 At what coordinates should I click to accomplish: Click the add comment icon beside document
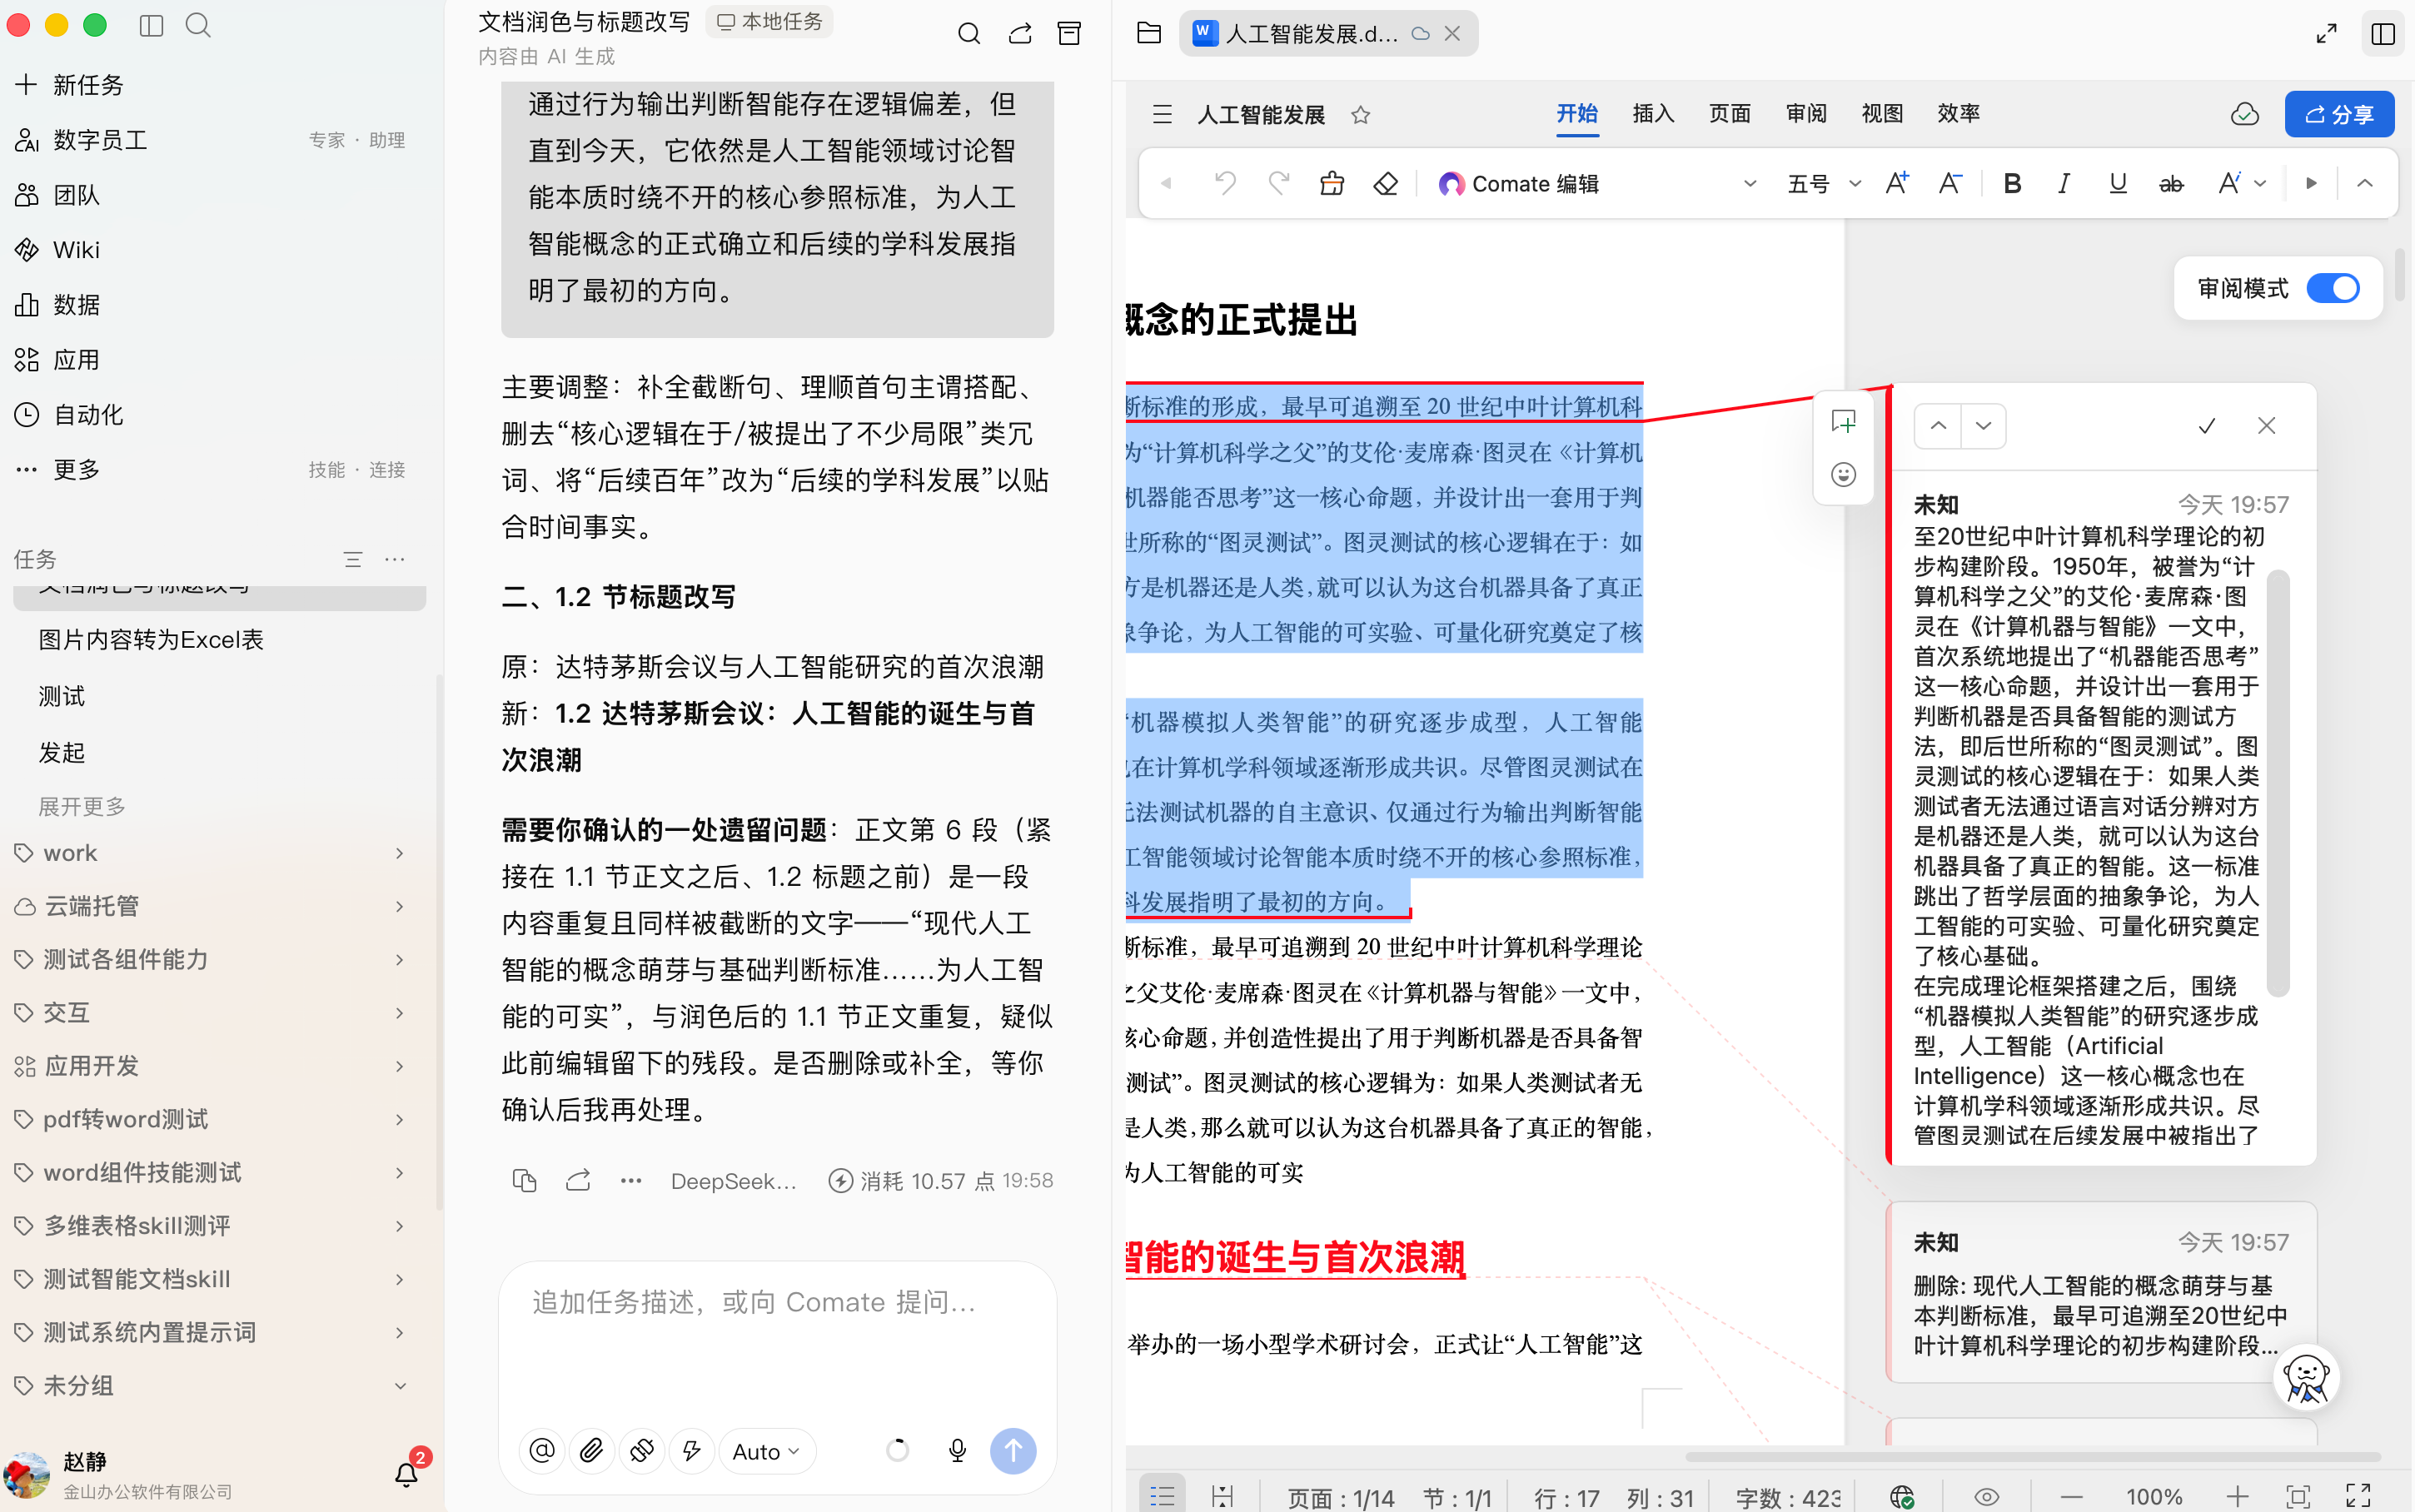click(x=1843, y=421)
